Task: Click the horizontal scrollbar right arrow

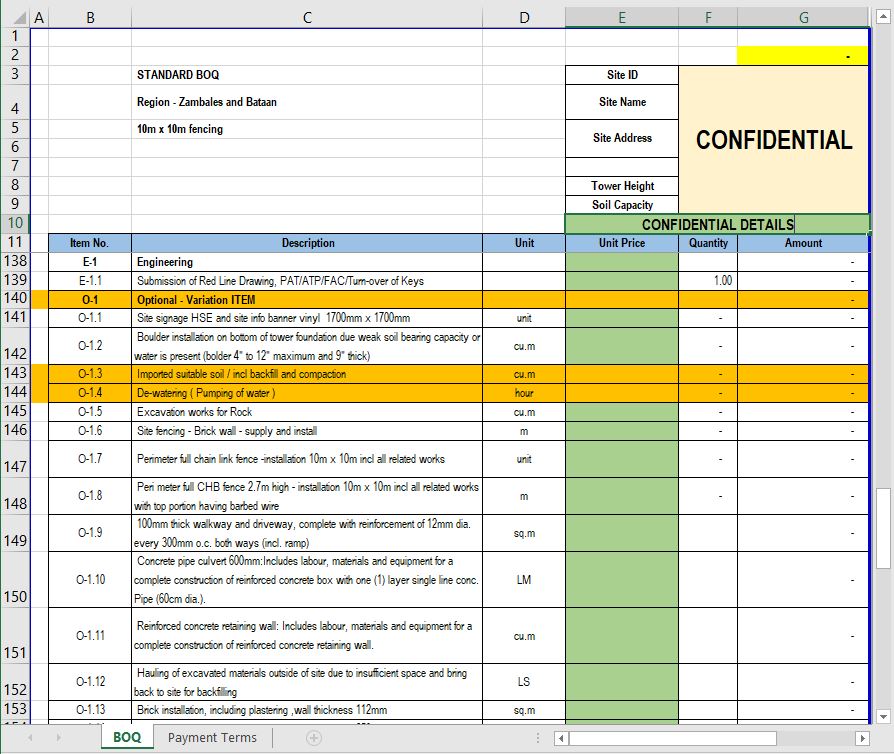Action: tap(862, 739)
